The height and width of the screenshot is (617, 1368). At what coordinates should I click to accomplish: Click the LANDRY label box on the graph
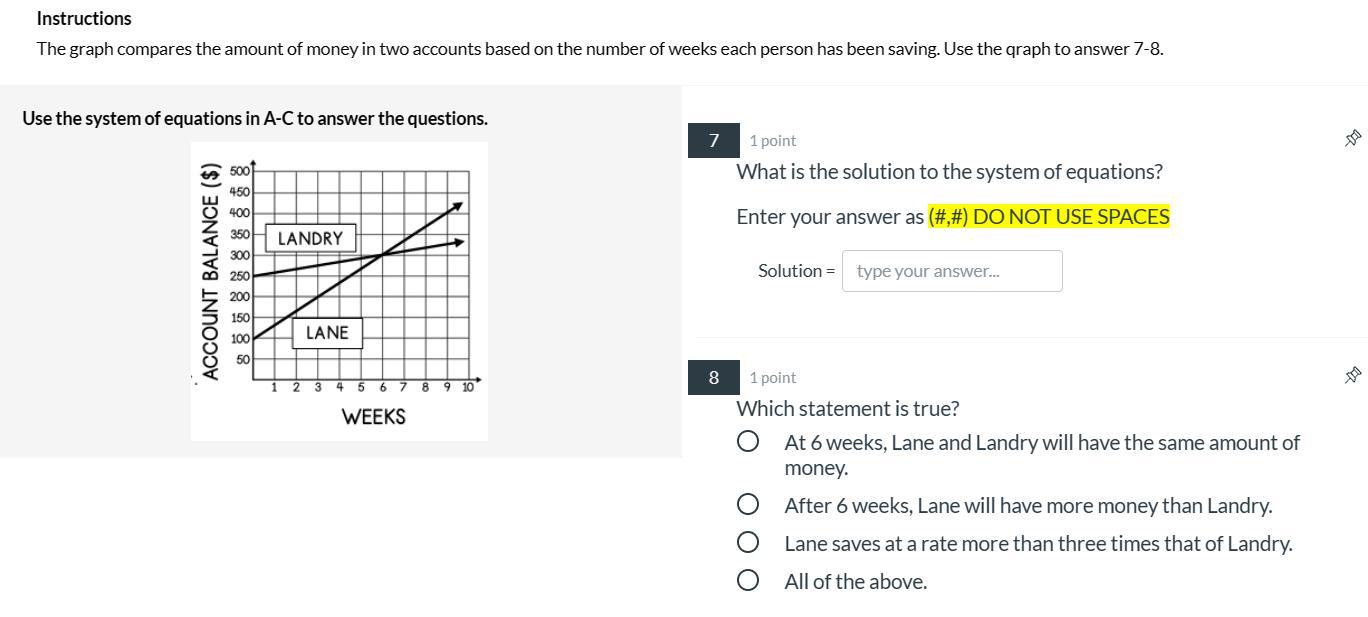310,238
